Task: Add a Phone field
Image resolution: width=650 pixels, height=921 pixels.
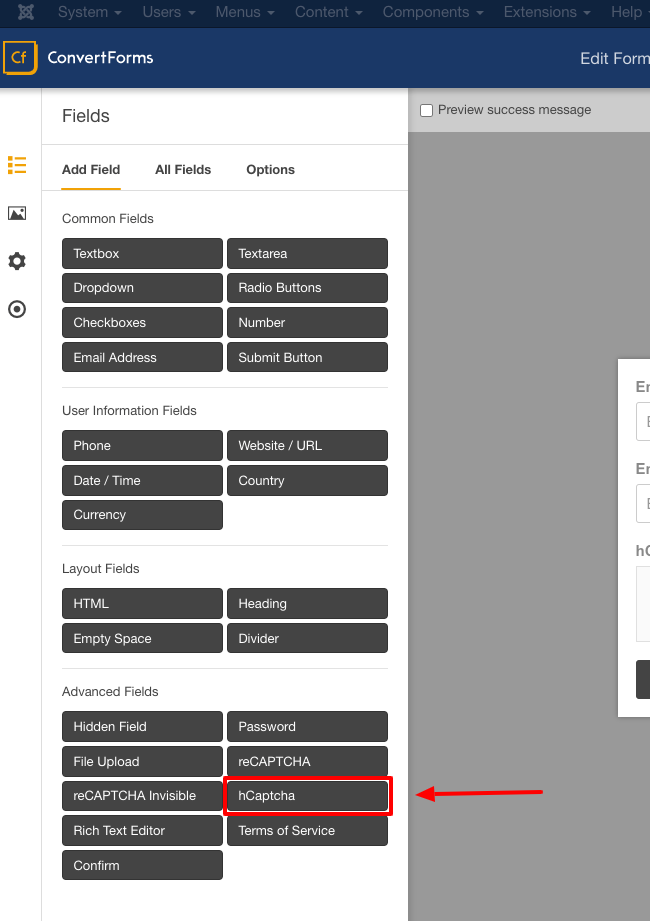Action: pyautogui.click(x=143, y=445)
